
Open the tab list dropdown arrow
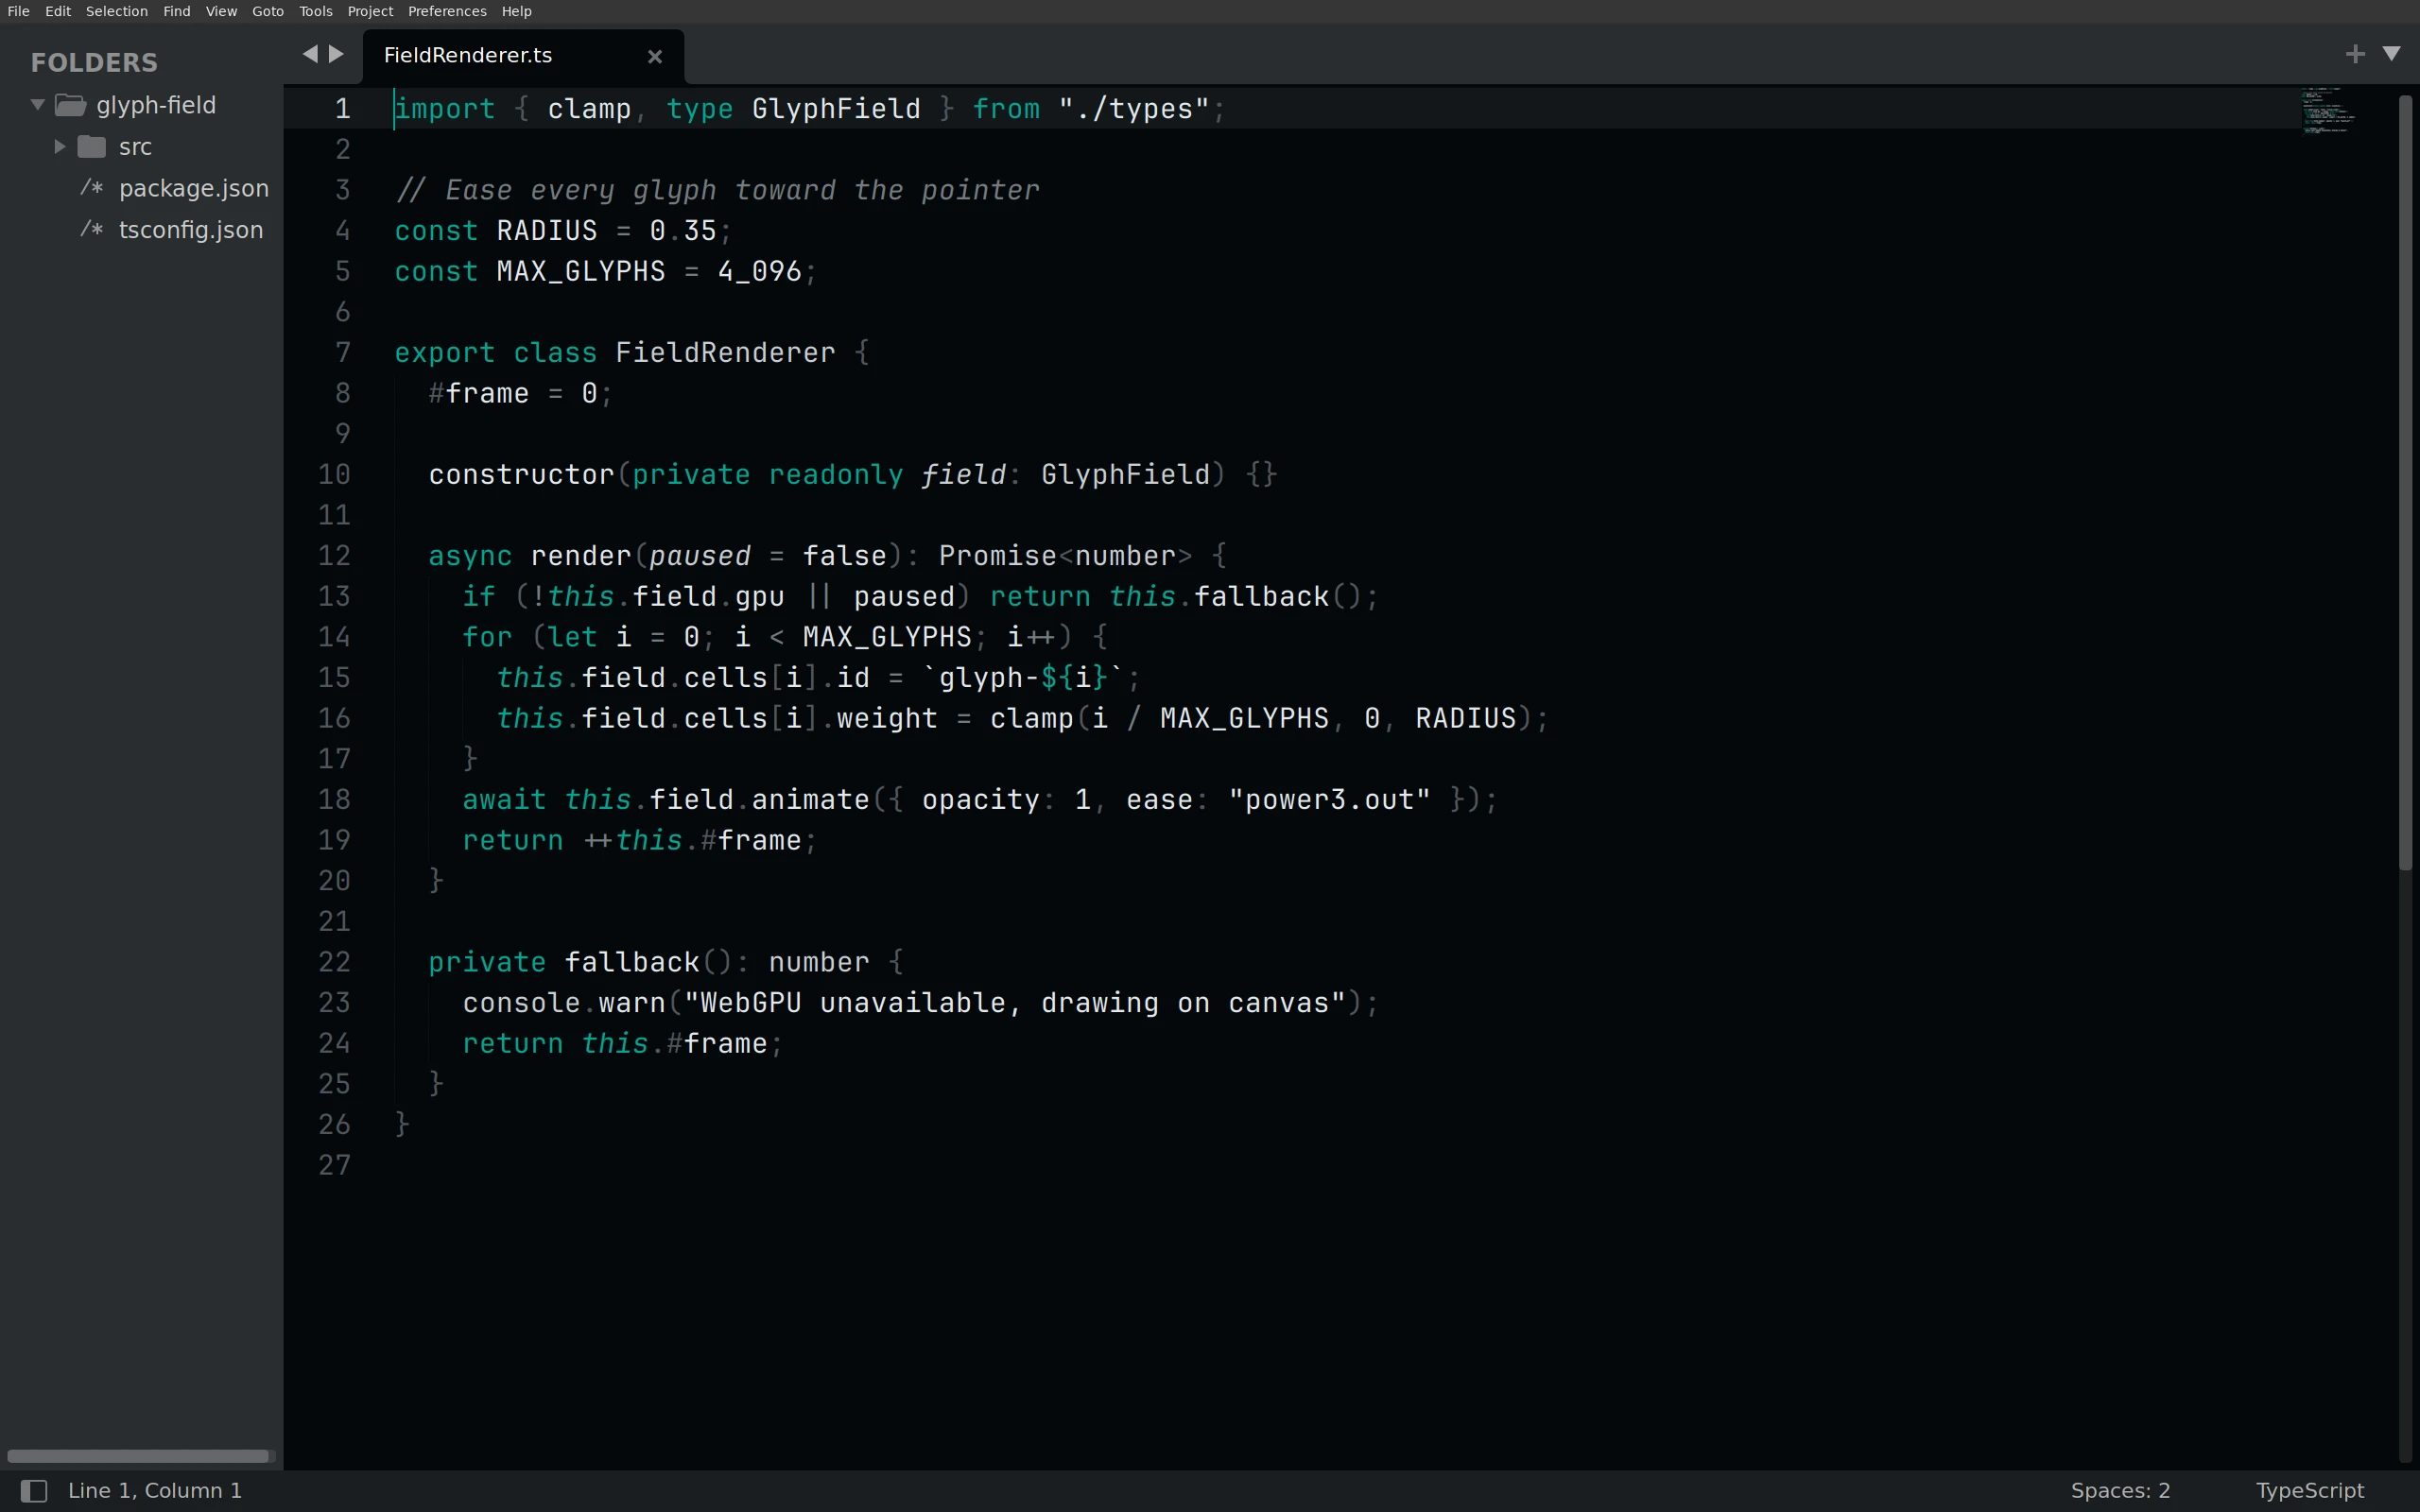click(2391, 54)
